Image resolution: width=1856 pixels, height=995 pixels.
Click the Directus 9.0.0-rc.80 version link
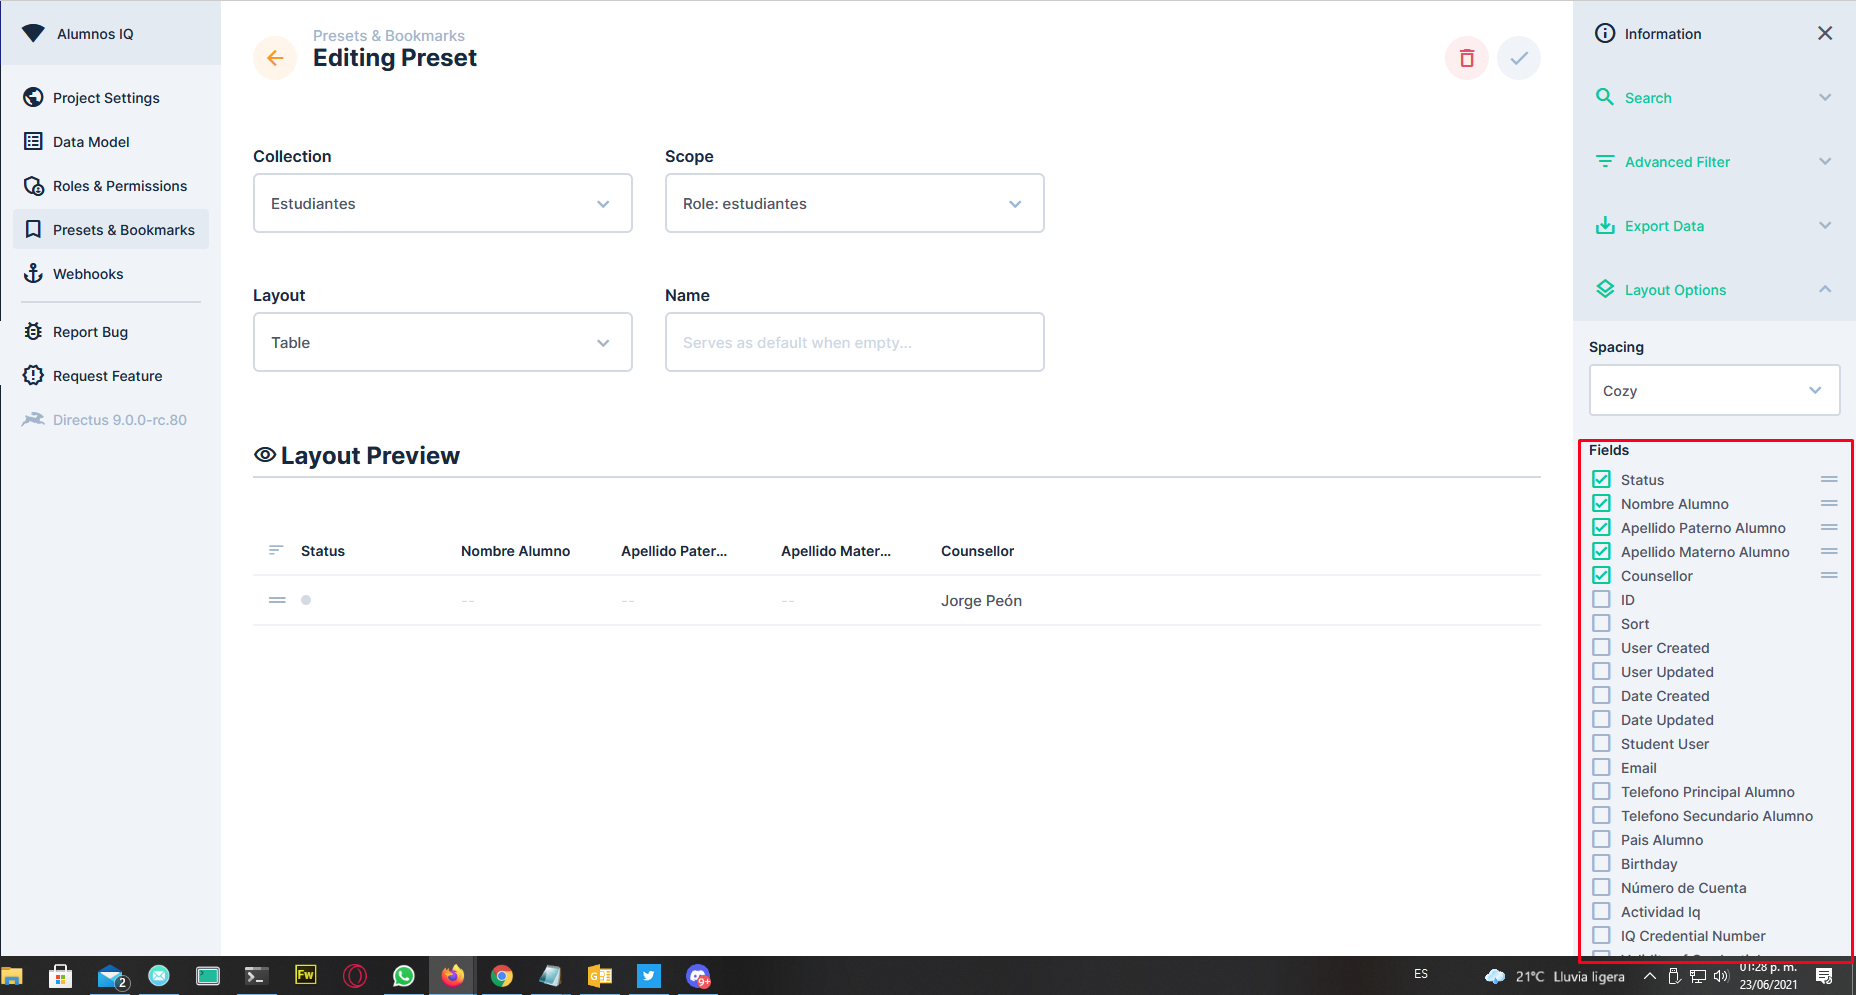[x=111, y=419]
